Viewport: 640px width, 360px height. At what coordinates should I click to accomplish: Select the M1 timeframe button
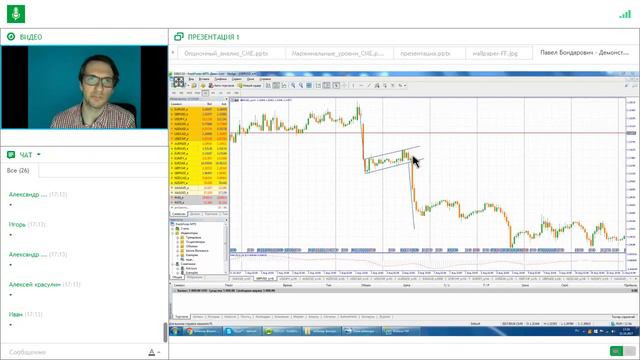tap(174, 93)
